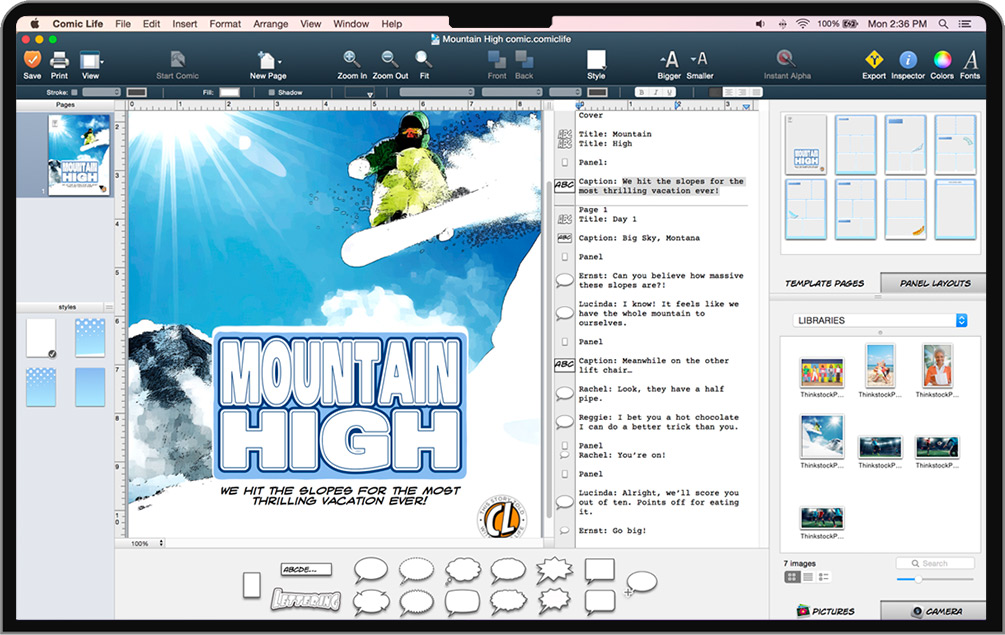
Task: Enable the Shadow checkbox
Action: click(271, 92)
